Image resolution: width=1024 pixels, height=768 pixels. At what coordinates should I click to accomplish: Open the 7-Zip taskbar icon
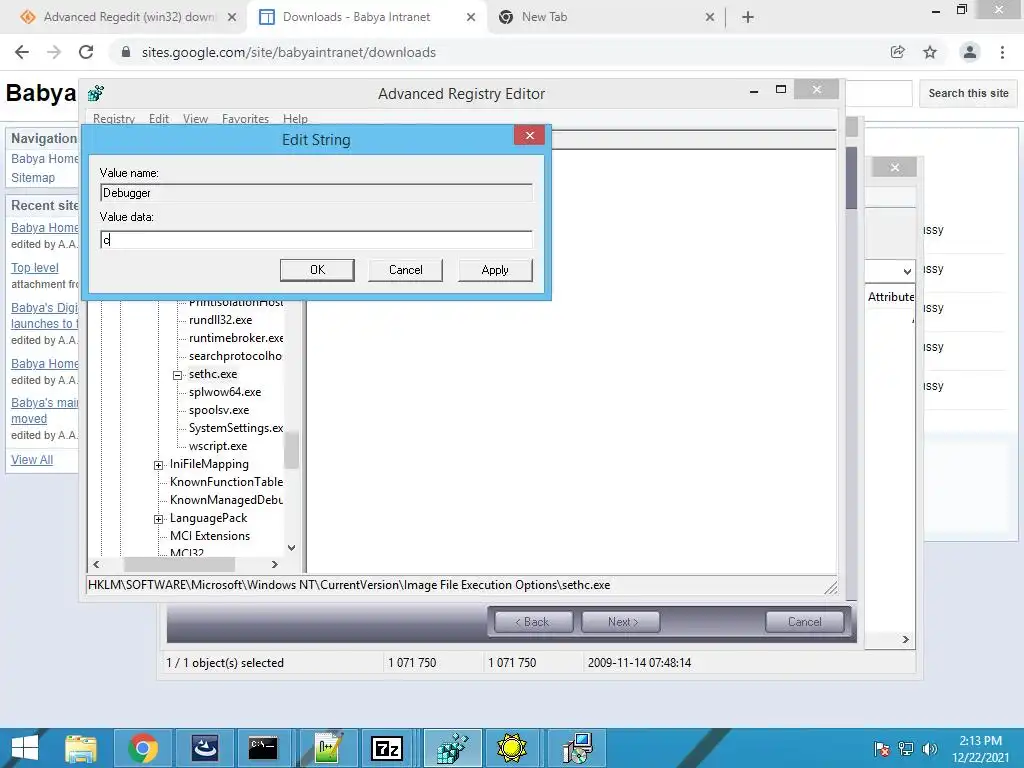(387, 748)
